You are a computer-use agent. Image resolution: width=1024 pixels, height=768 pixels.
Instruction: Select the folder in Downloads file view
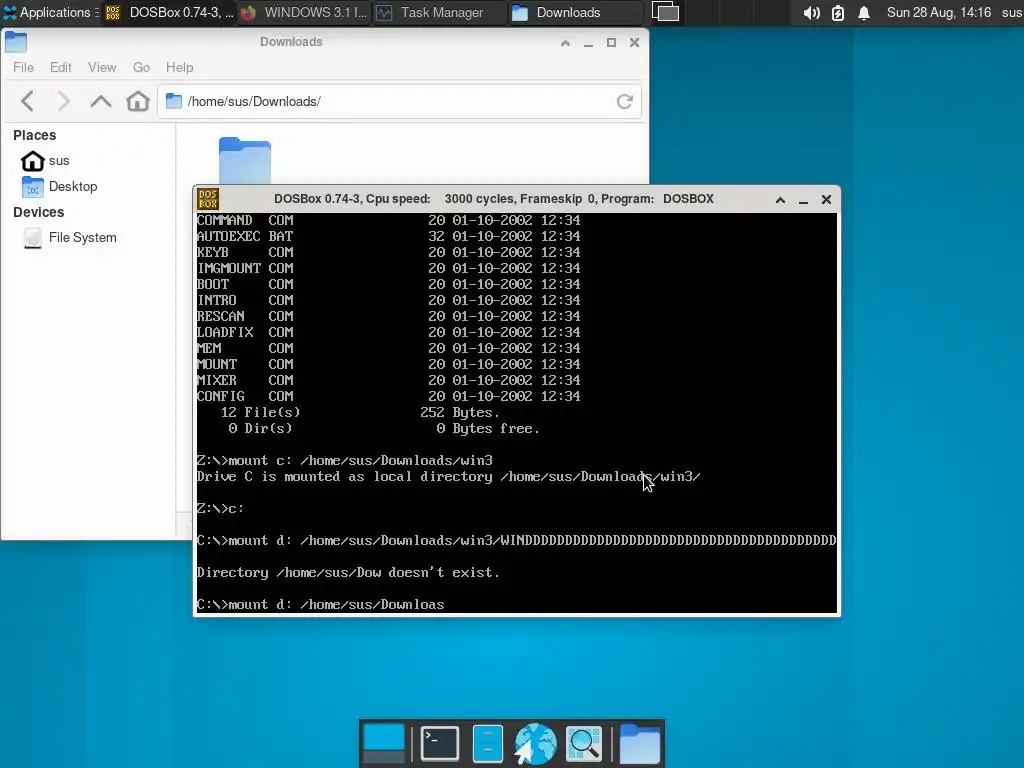(244, 160)
